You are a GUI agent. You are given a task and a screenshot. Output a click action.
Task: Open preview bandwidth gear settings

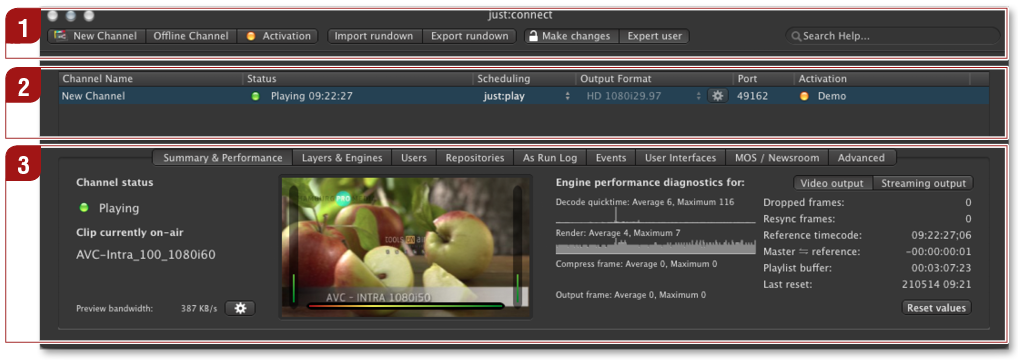click(x=240, y=308)
